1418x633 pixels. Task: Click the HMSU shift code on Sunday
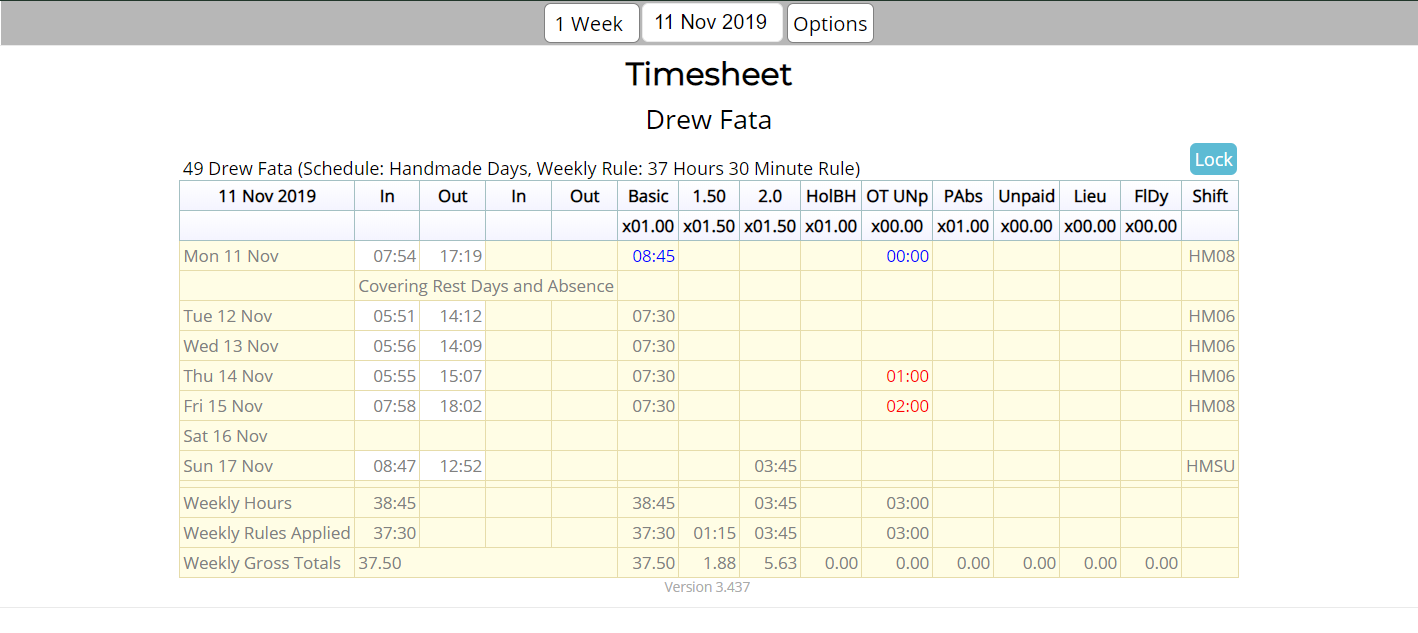tap(1210, 466)
